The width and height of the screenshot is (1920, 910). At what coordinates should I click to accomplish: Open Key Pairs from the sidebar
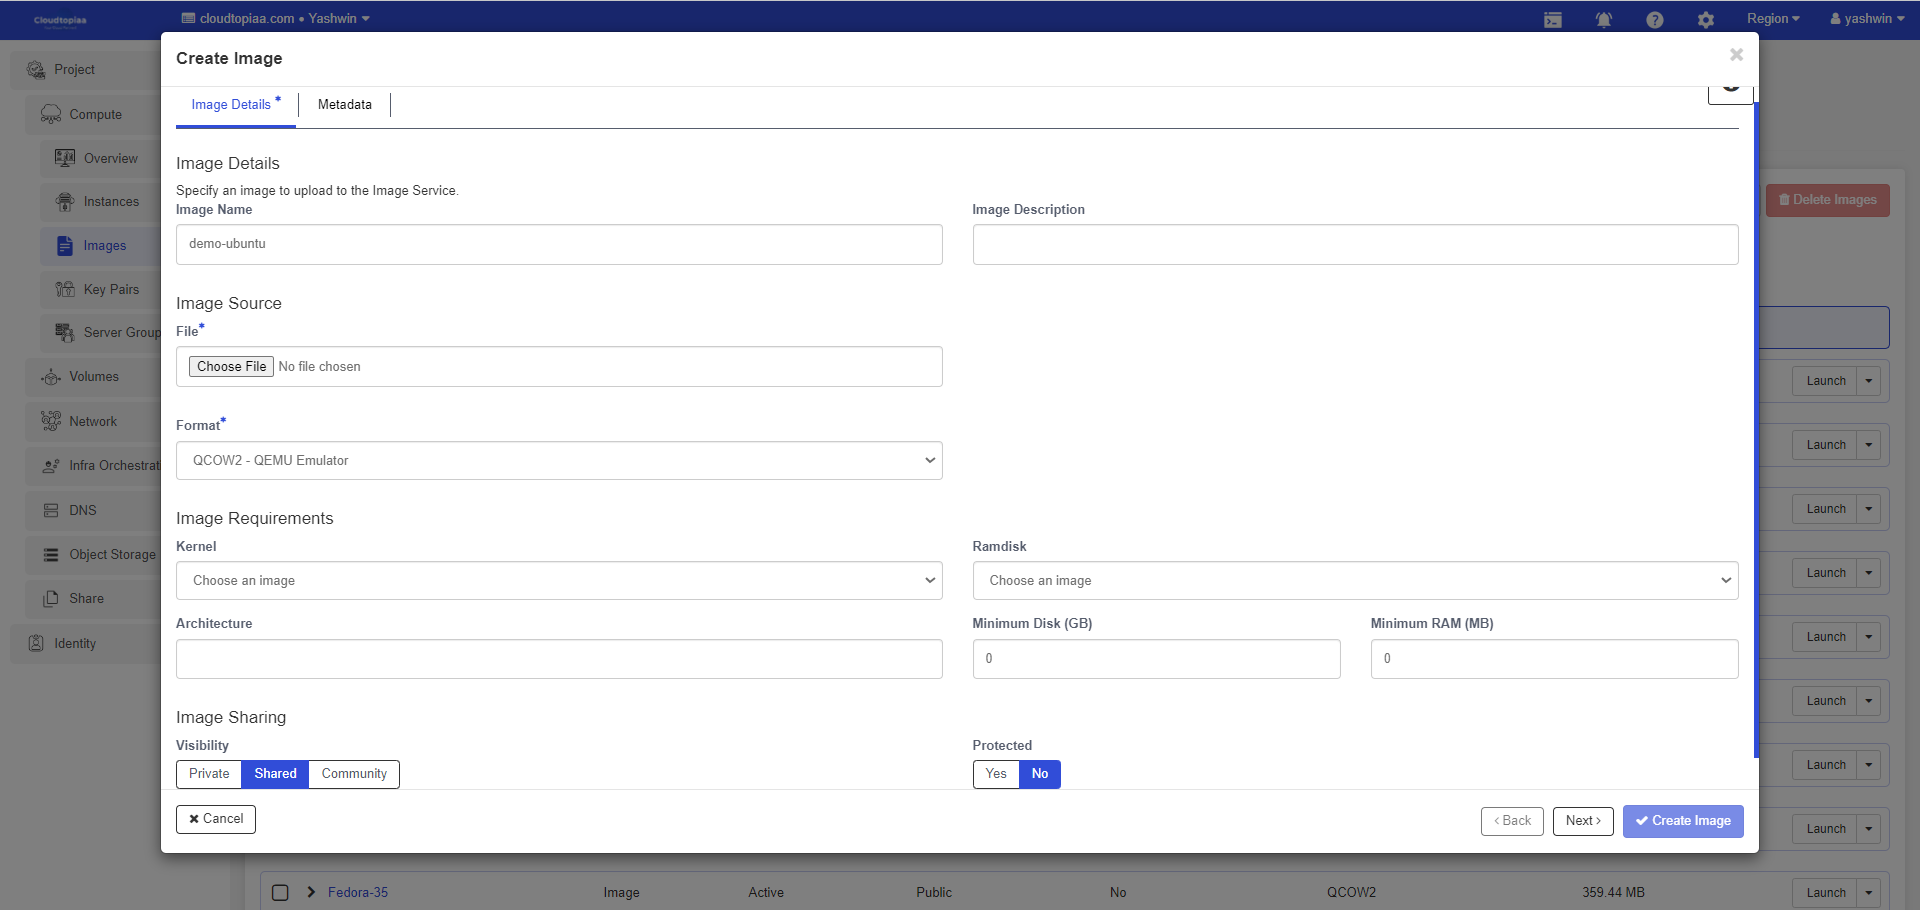click(x=111, y=290)
